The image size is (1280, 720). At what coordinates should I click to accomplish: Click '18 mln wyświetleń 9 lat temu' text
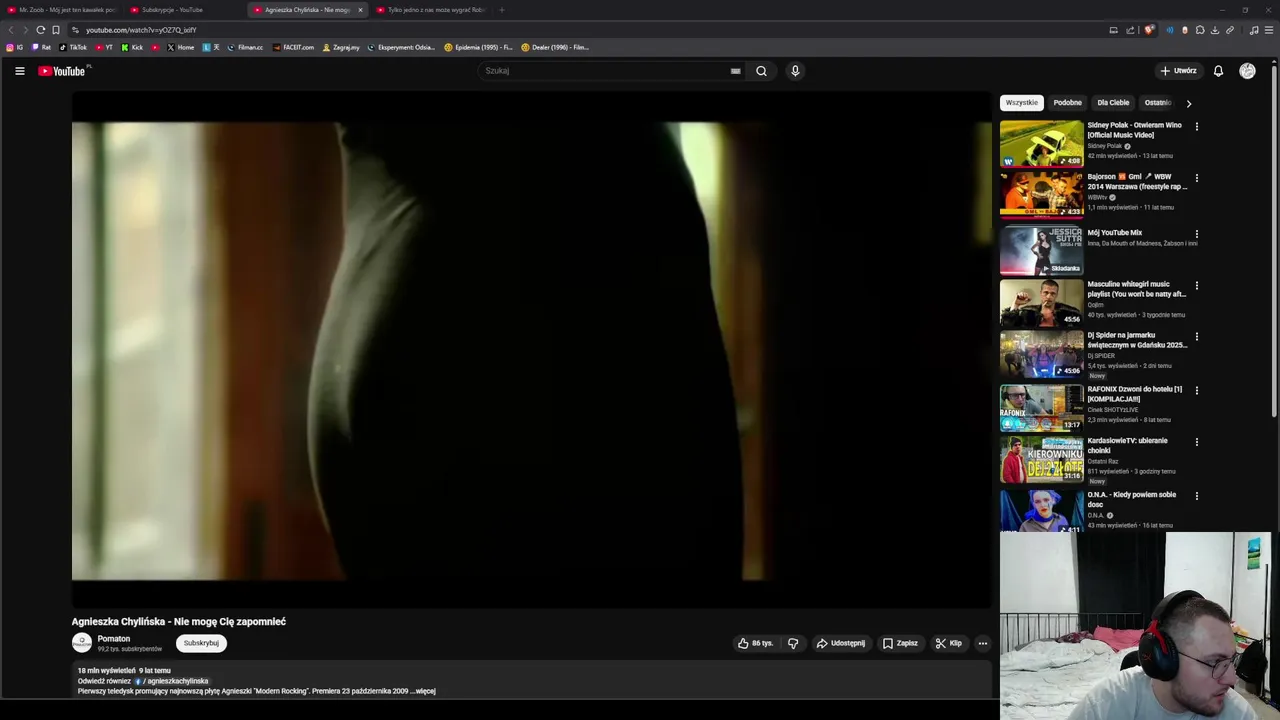pos(124,670)
